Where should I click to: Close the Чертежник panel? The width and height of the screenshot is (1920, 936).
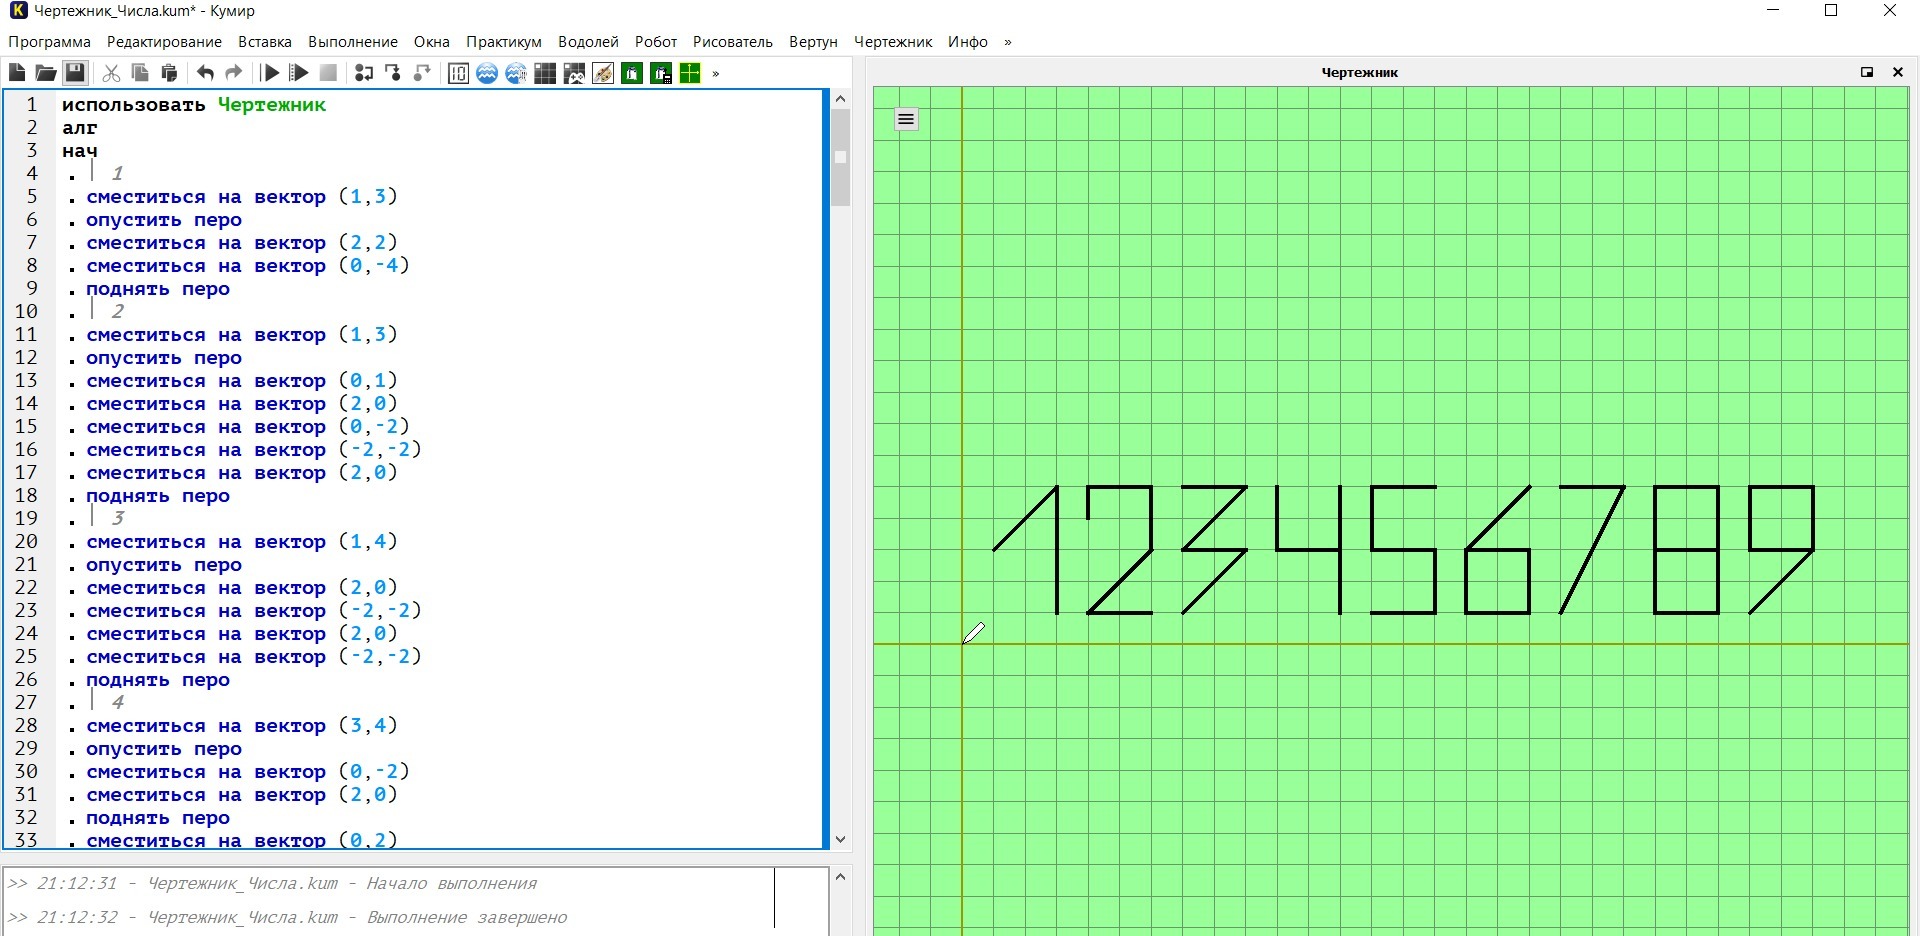coord(1897,72)
